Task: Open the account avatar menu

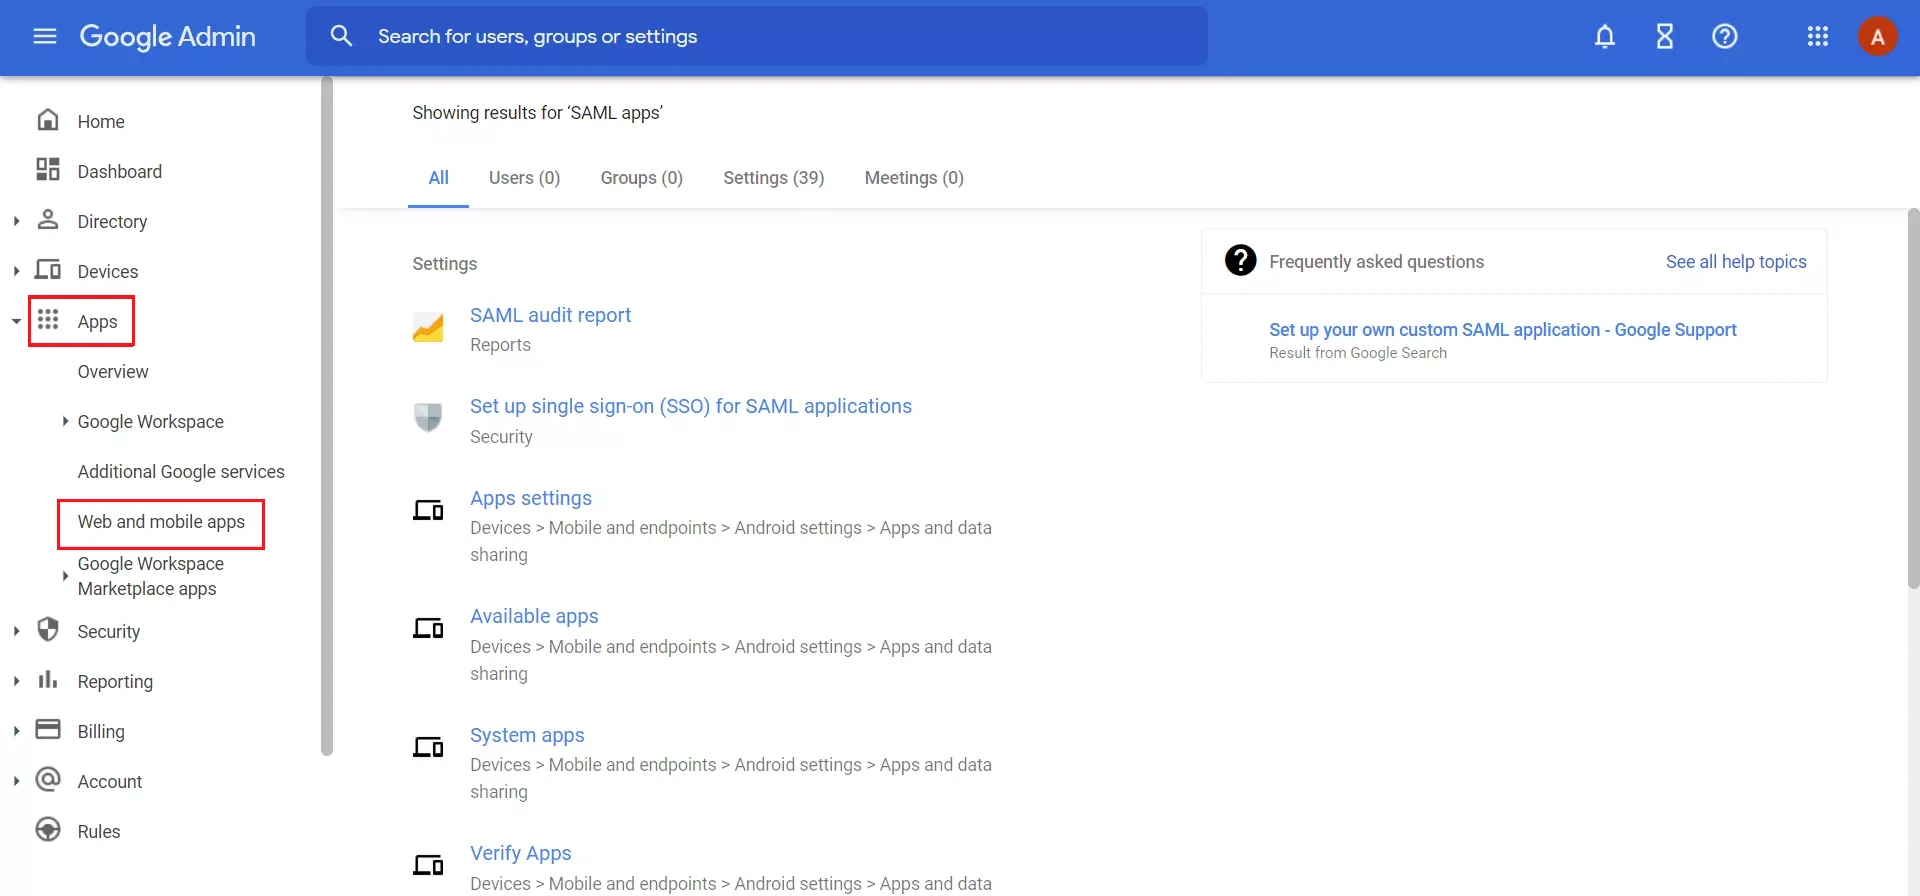Action: 1877,37
